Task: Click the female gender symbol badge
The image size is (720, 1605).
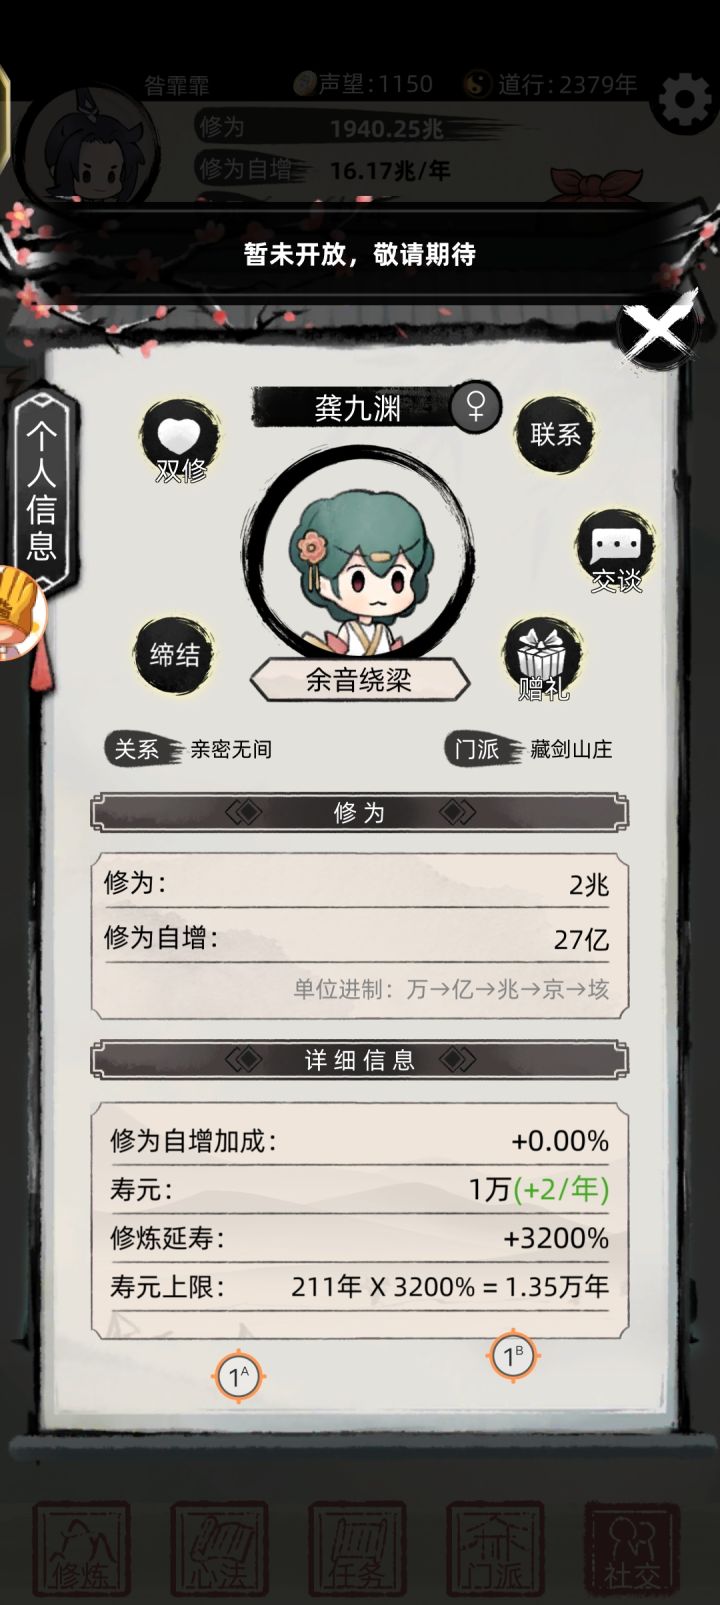Action: 475,407
